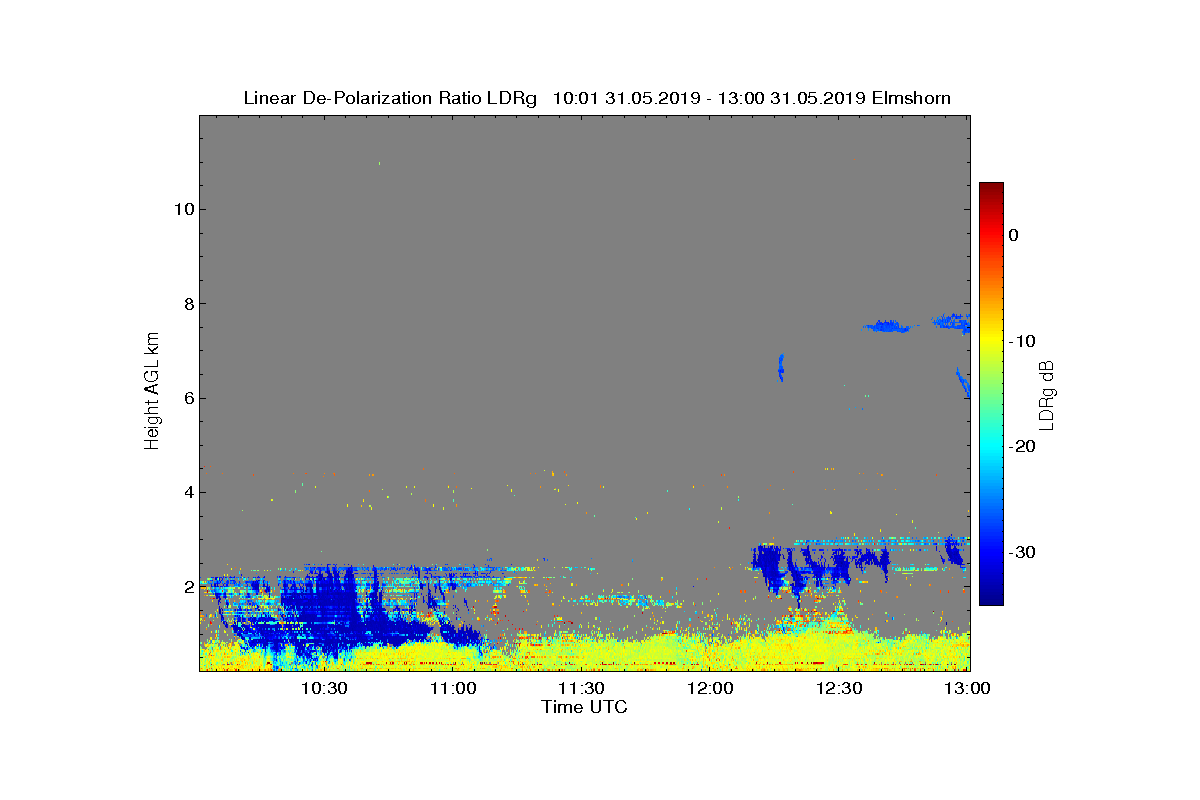The image size is (1200, 800).
Task: Click the dark blue bottom of colorbar
Action: (991, 599)
